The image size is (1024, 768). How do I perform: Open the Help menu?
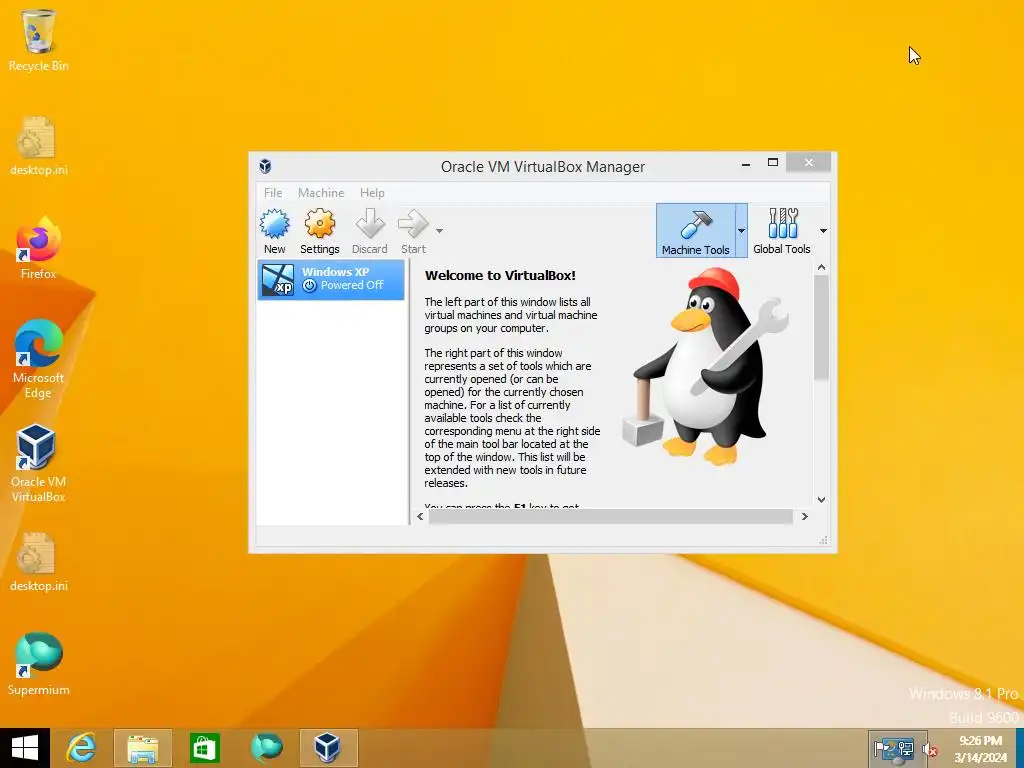372,193
